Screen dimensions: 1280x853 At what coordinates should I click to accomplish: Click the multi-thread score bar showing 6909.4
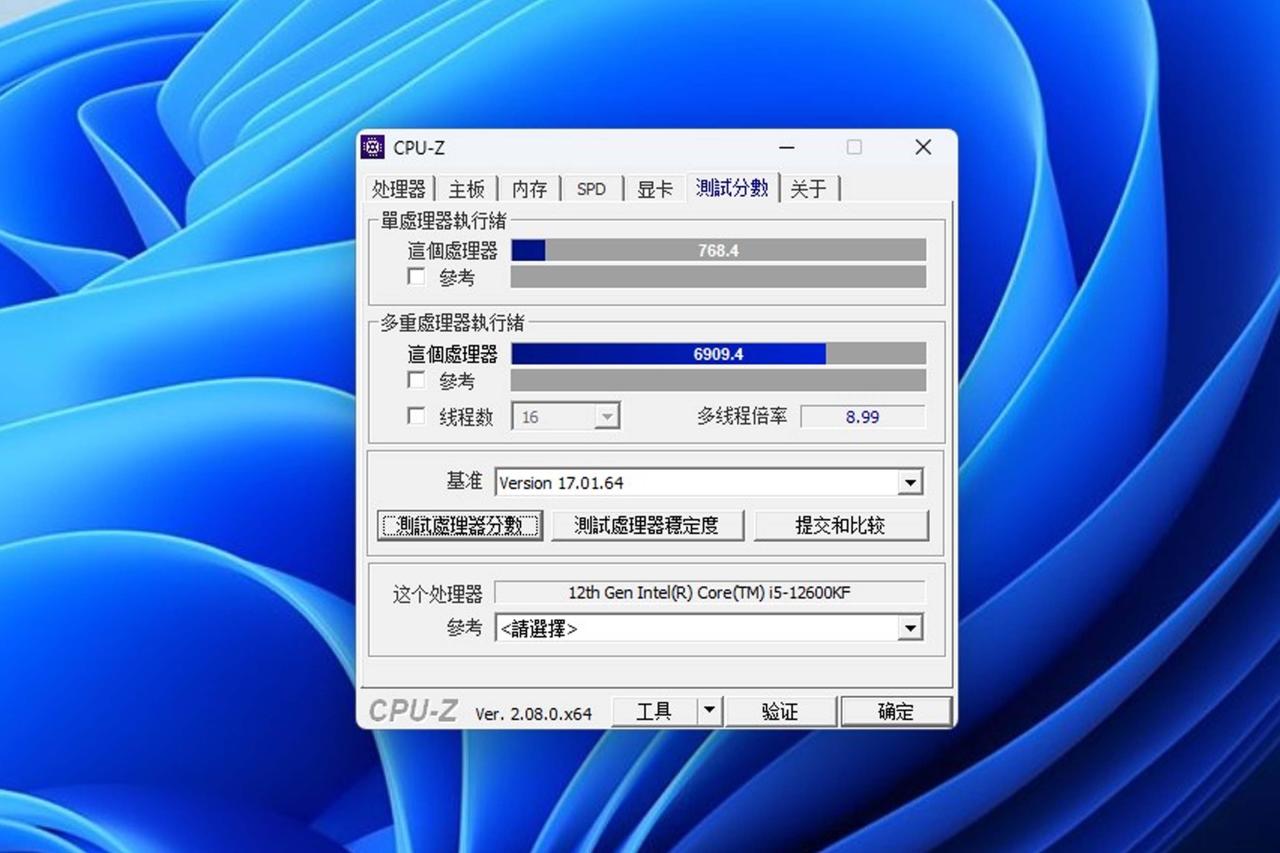click(x=718, y=354)
